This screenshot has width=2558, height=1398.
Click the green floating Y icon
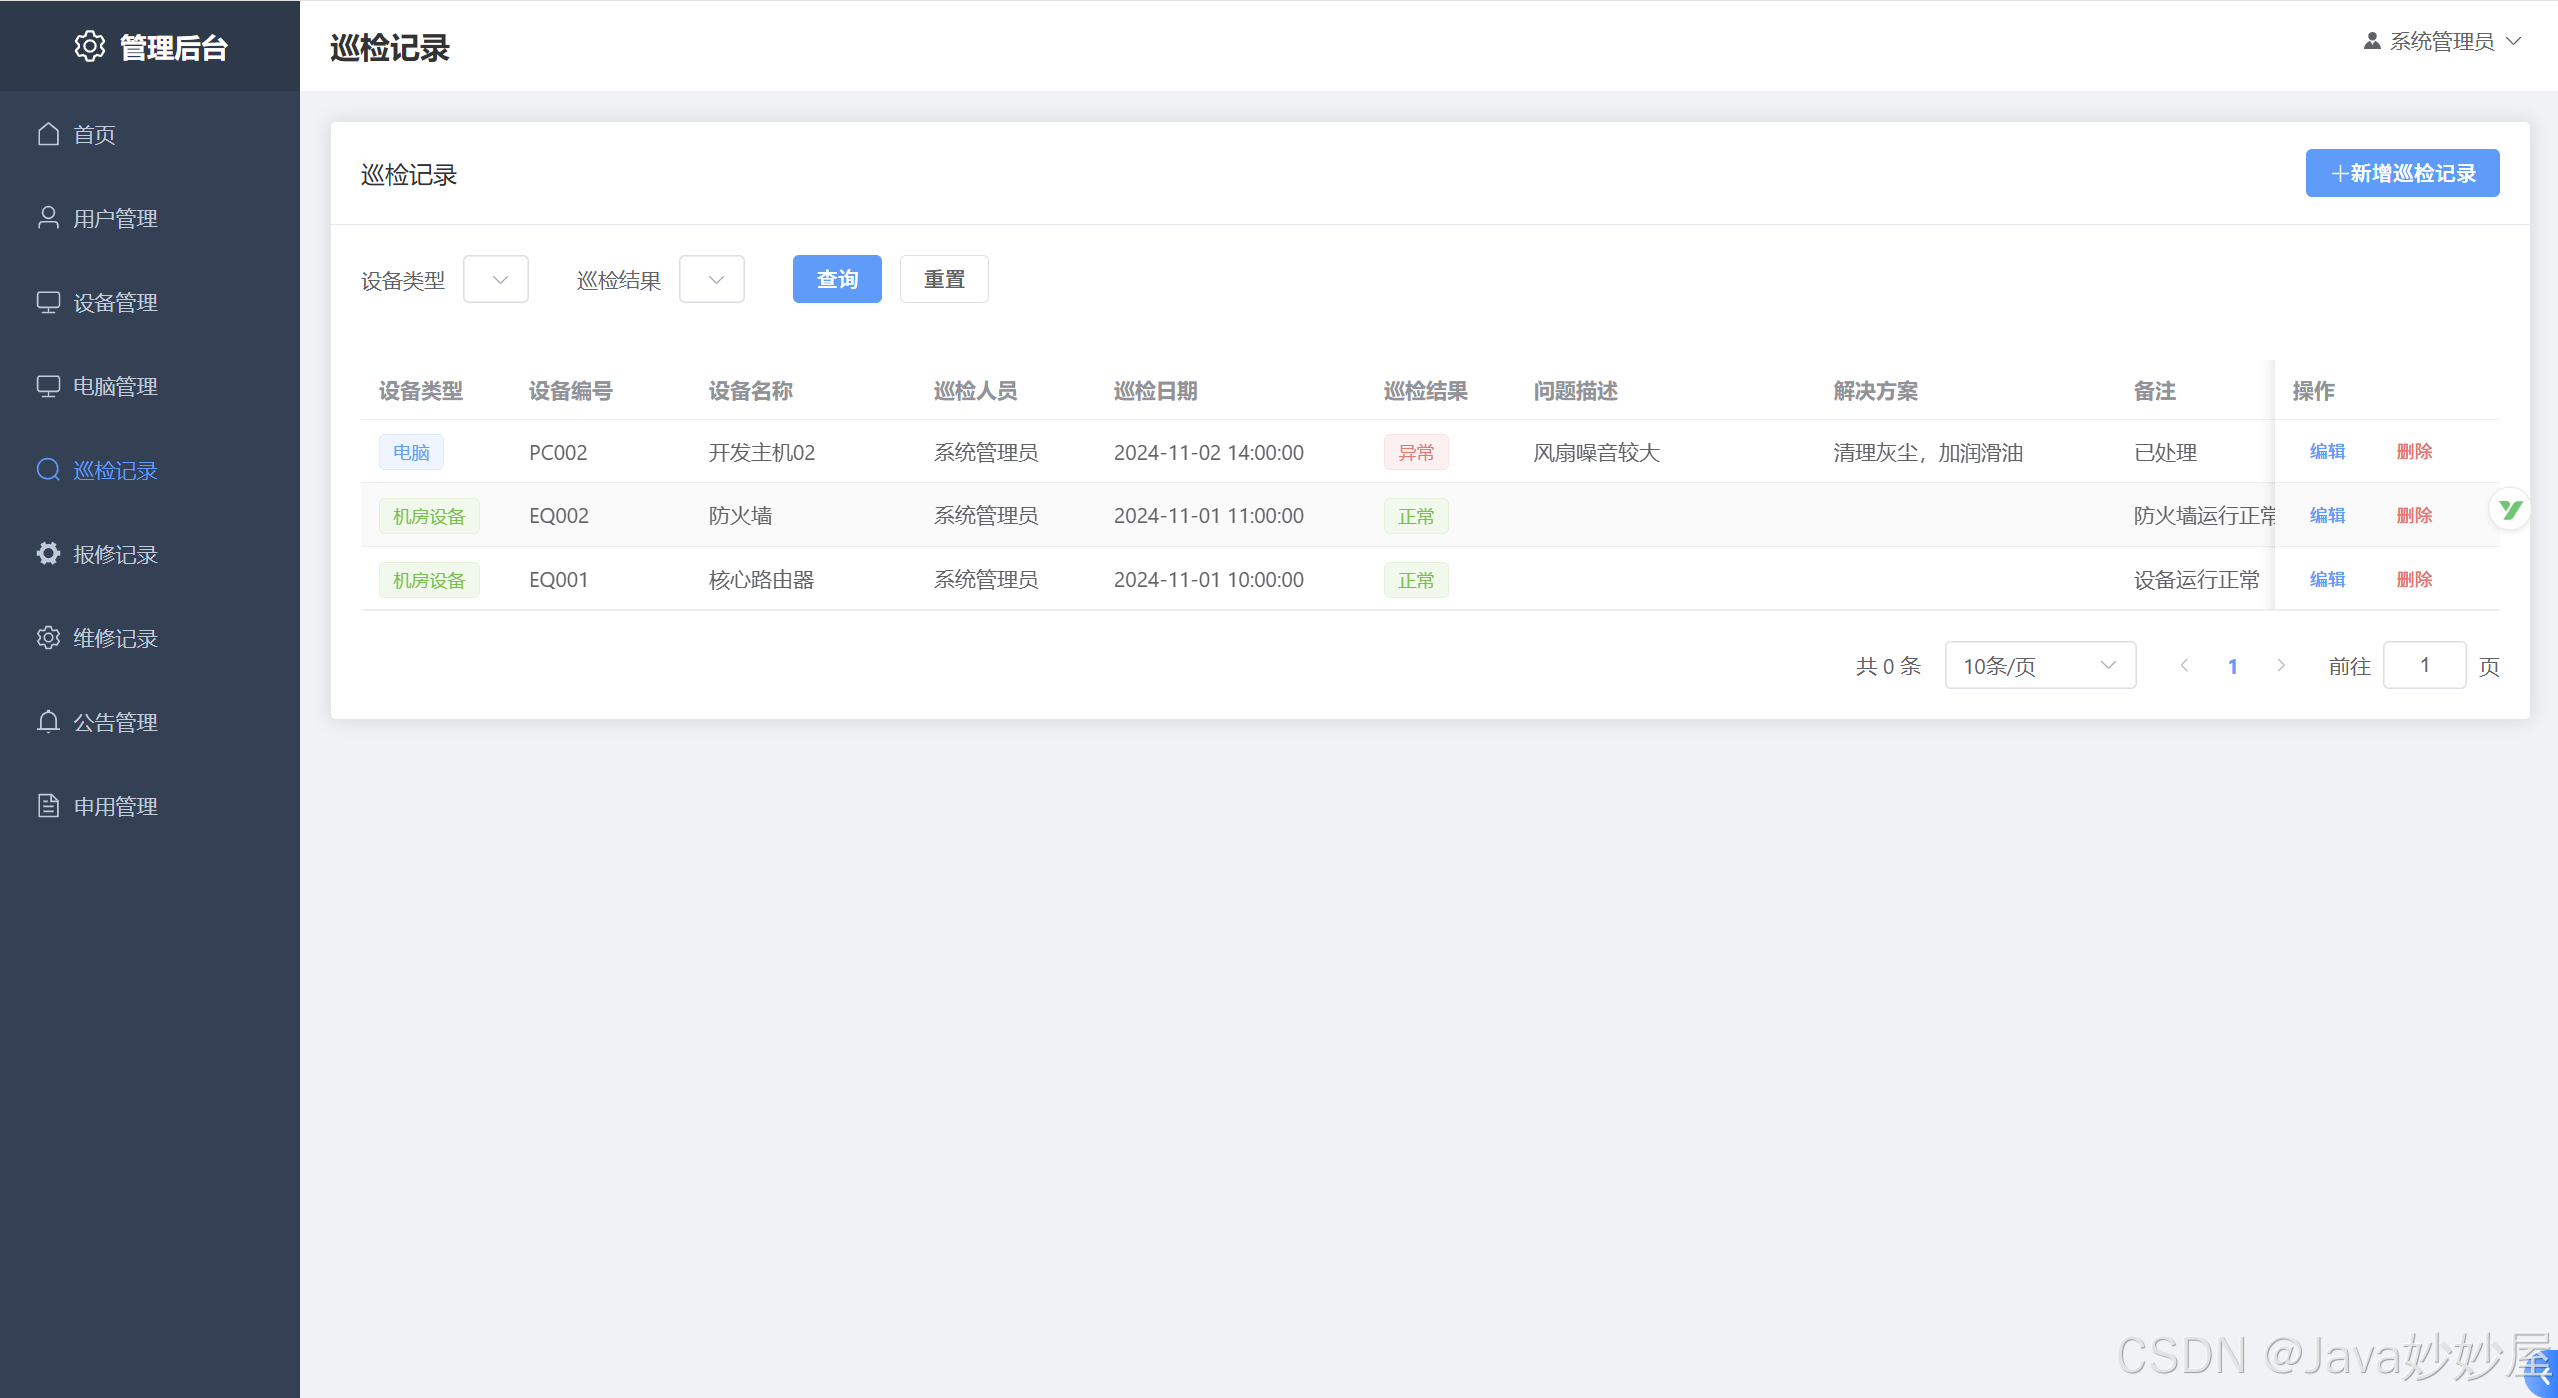pos(2510,510)
